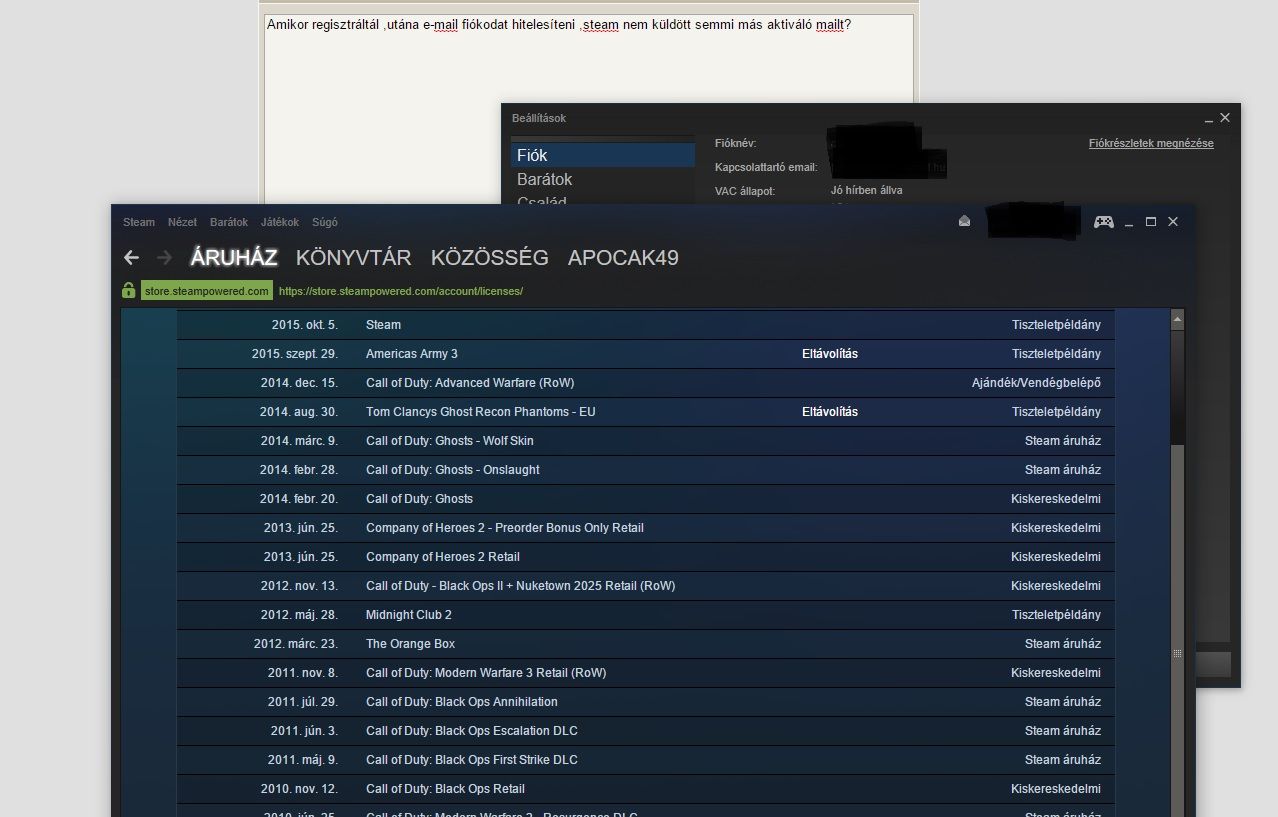Switch to the KÖZÖSSÉG community tab
The height and width of the screenshot is (817, 1278).
click(489, 258)
